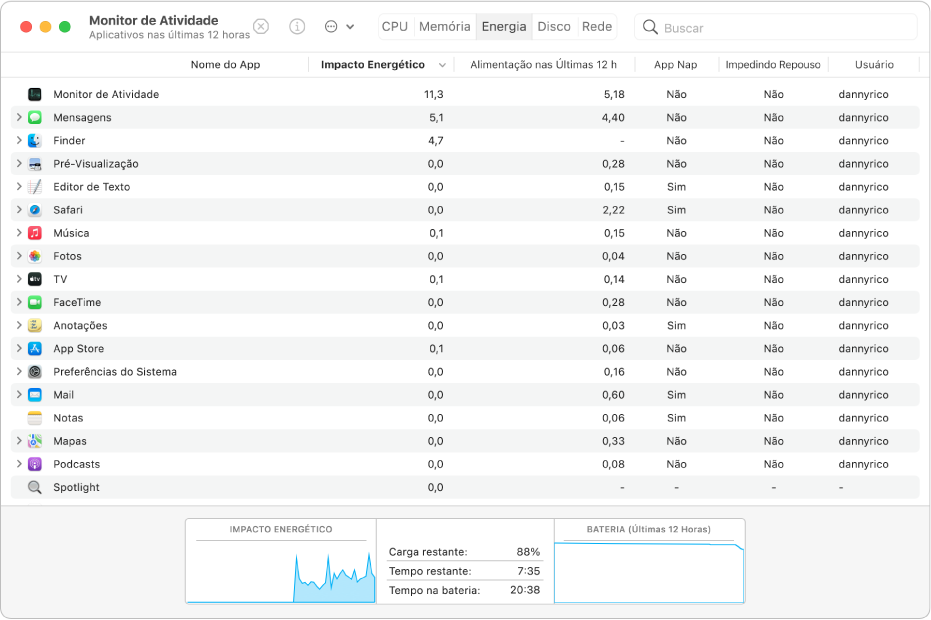Sort by Nome do App column
The width and height of the screenshot is (931, 620).
click(x=226, y=65)
